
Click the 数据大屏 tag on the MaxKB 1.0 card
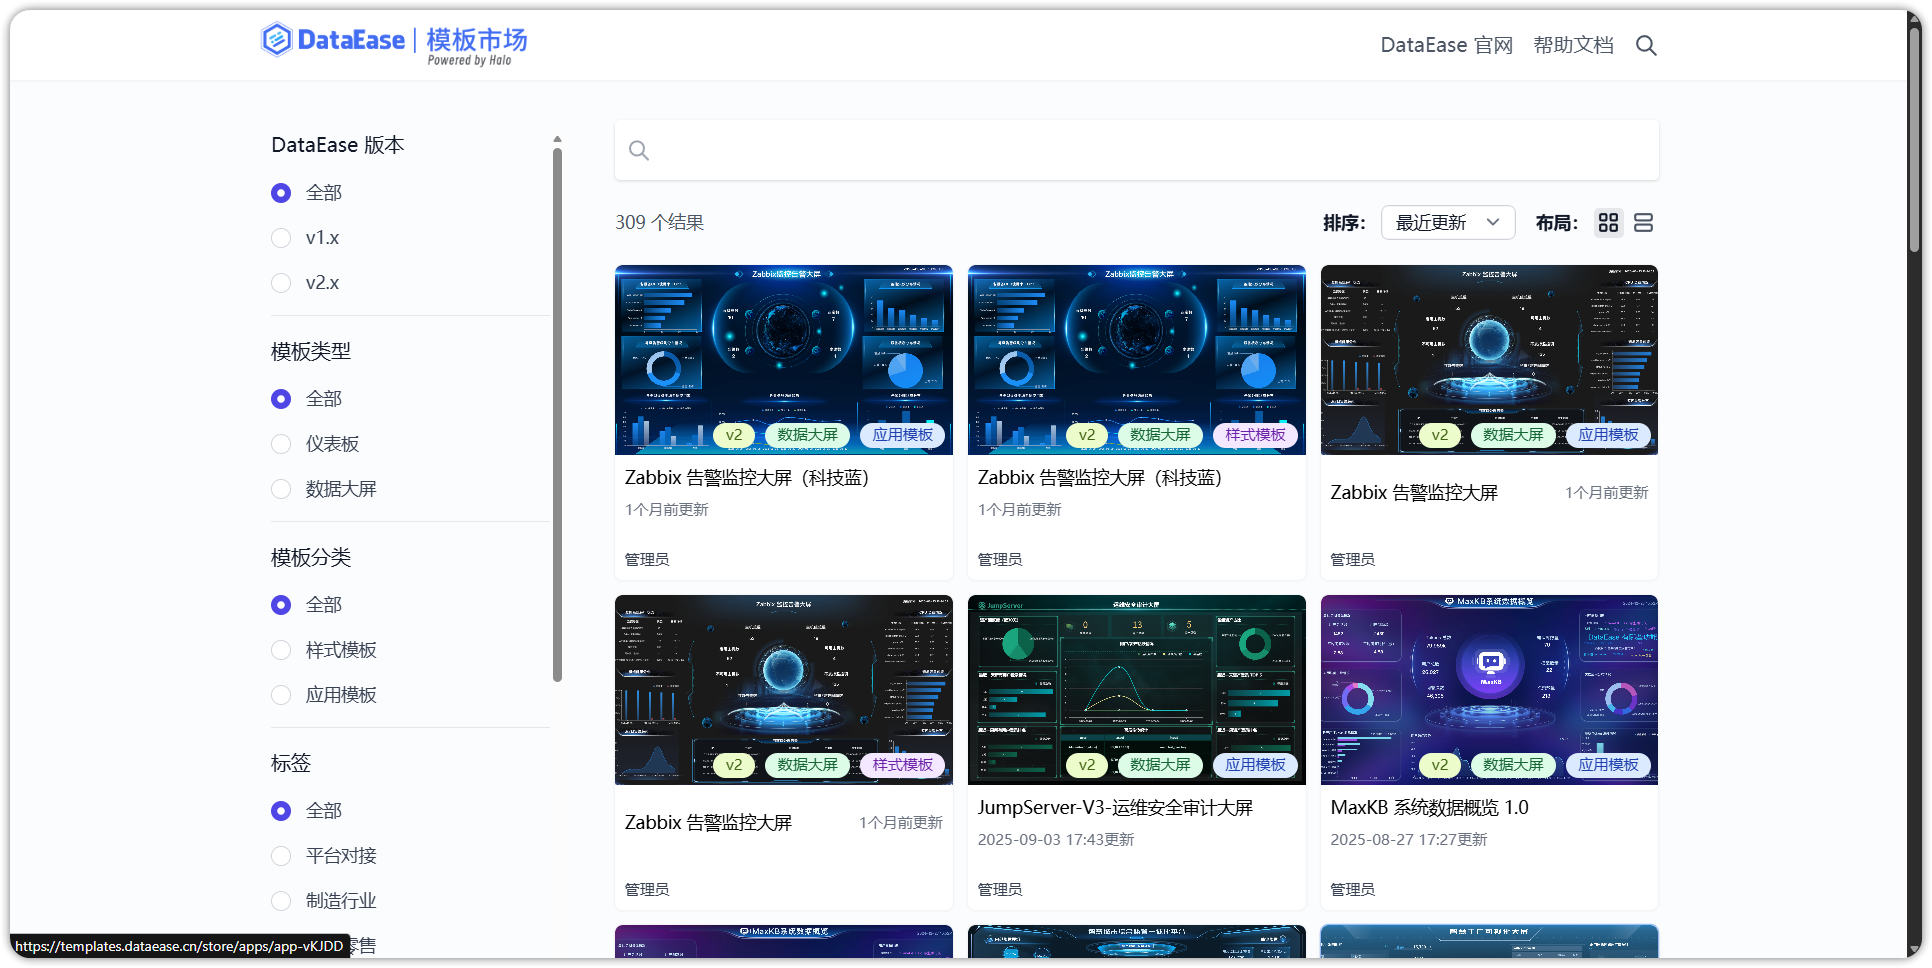coord(1513,765)
